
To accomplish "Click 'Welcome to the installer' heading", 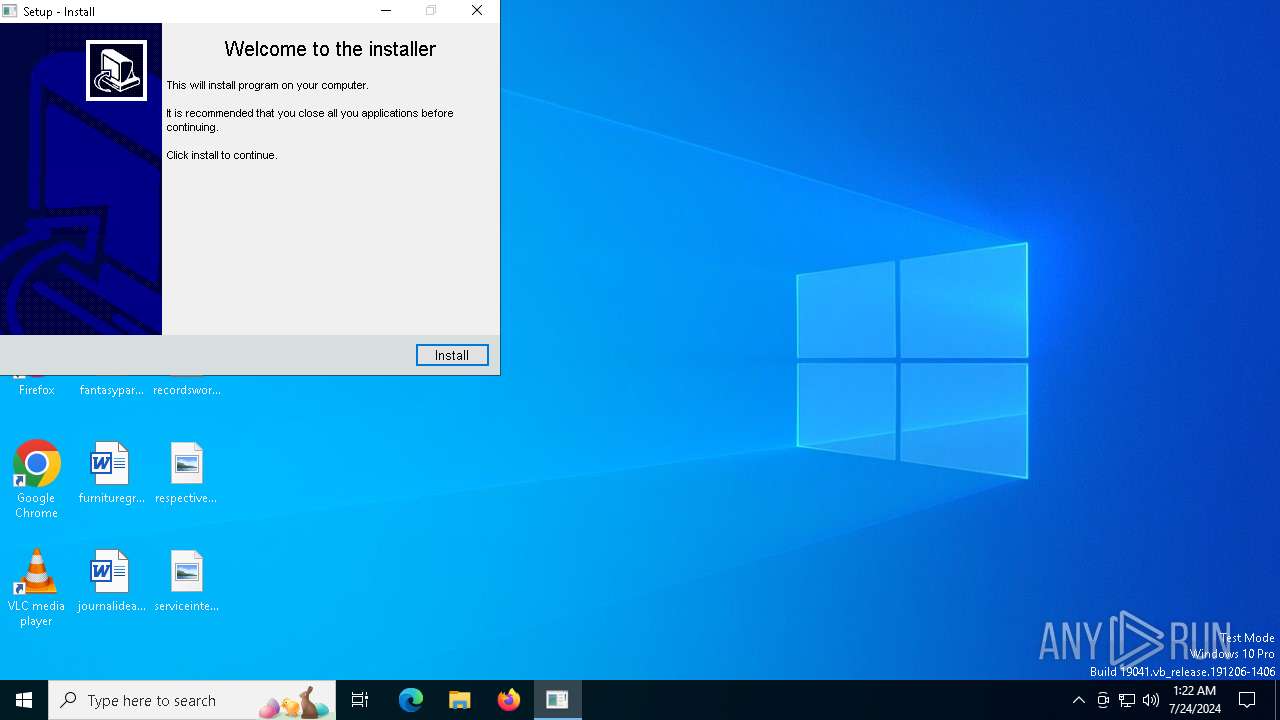I will pyautogui.click(x=330, y=49).
